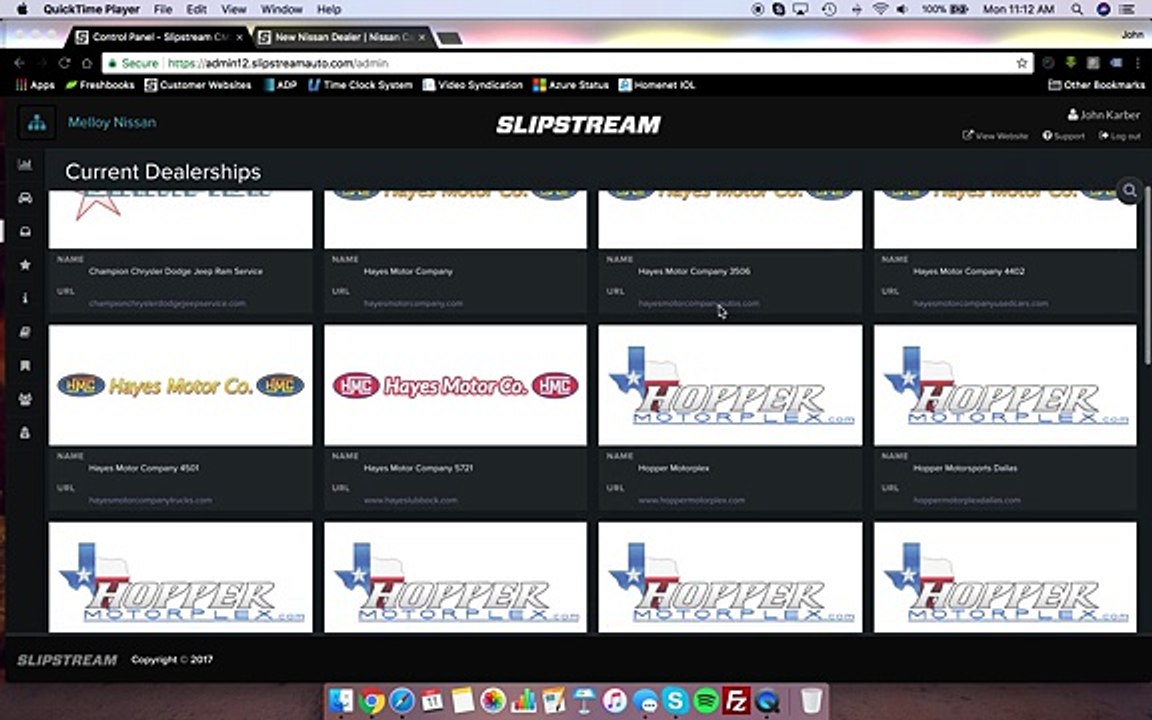
Task: Open the Support link
Action: click(x=1063, y=136)
